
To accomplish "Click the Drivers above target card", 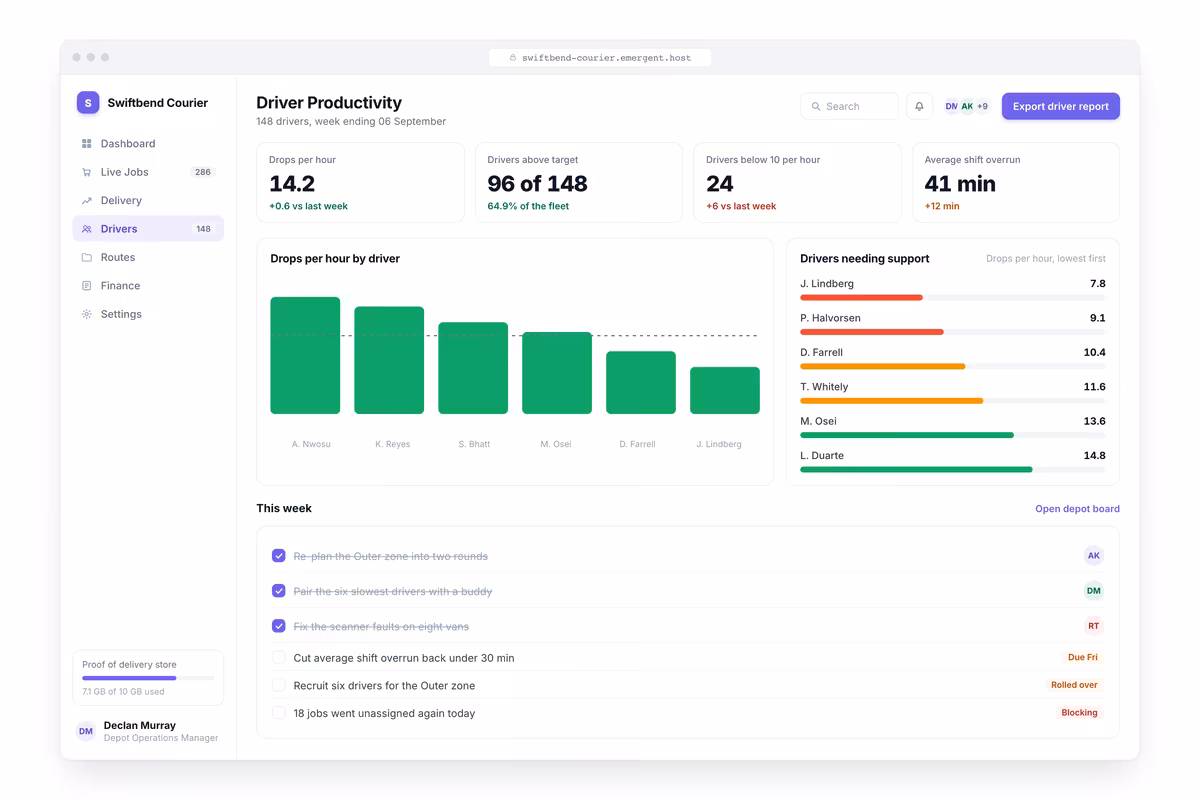I will [x=579, y=182].
